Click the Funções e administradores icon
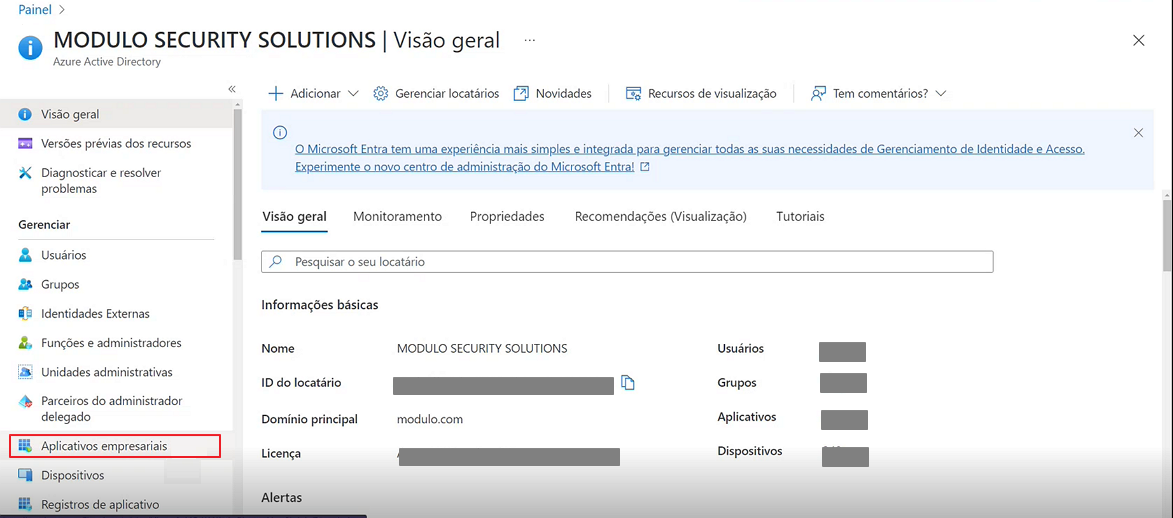This screenshot has height=518, width=1173. 25,343
